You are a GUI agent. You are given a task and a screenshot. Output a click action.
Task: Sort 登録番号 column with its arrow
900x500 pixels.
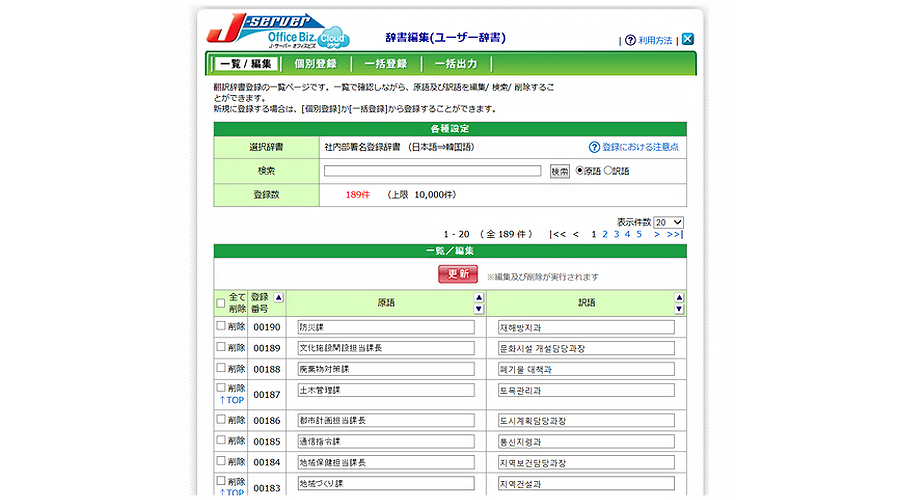278,297
